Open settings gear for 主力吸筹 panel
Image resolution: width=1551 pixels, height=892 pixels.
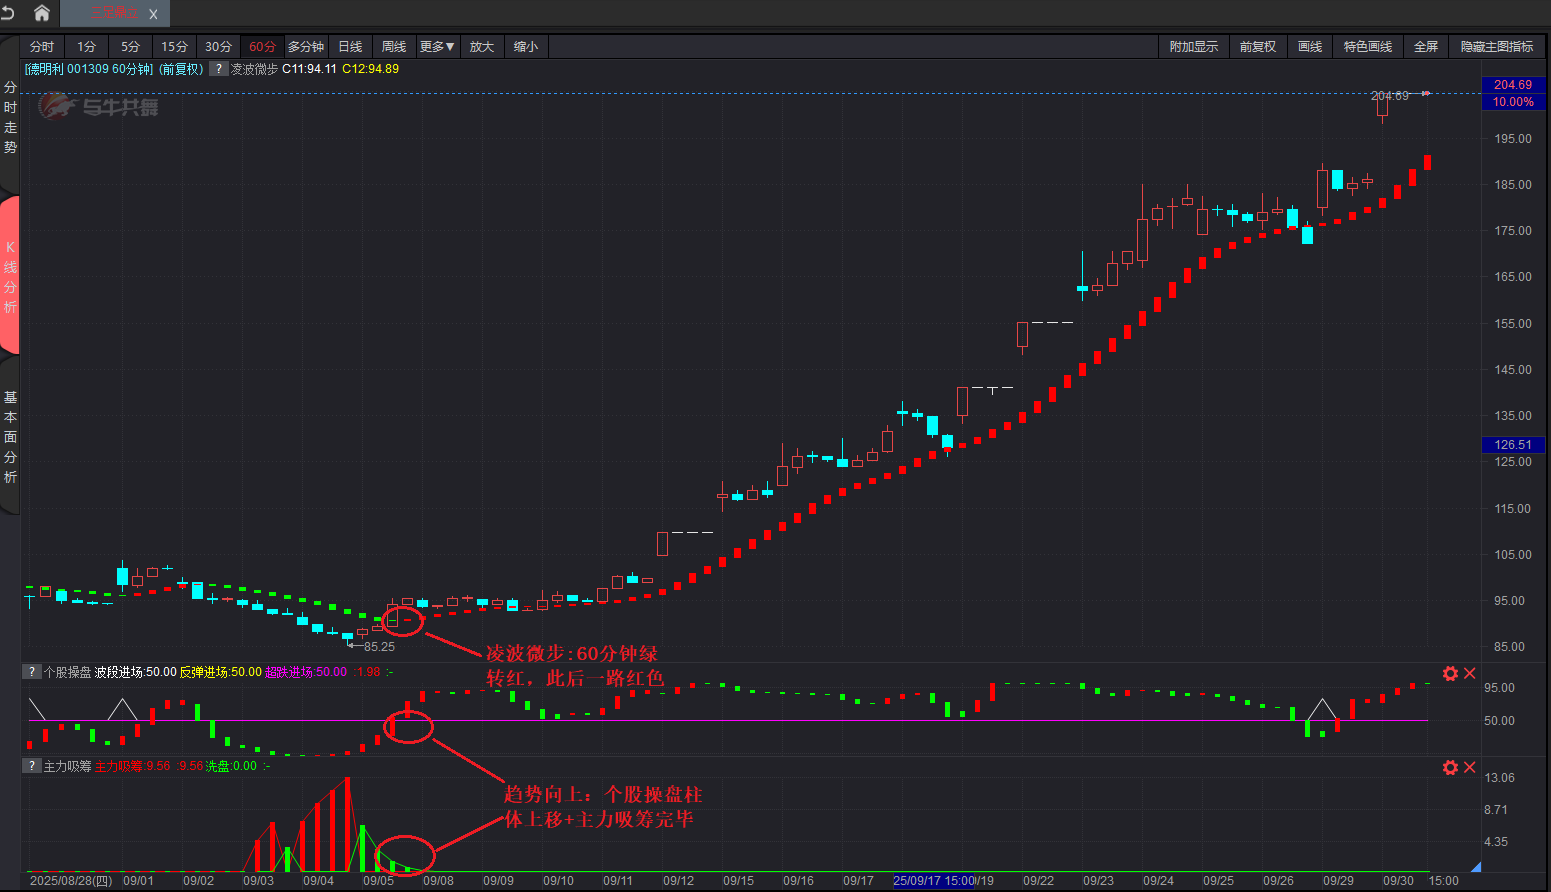point(1450,767)
